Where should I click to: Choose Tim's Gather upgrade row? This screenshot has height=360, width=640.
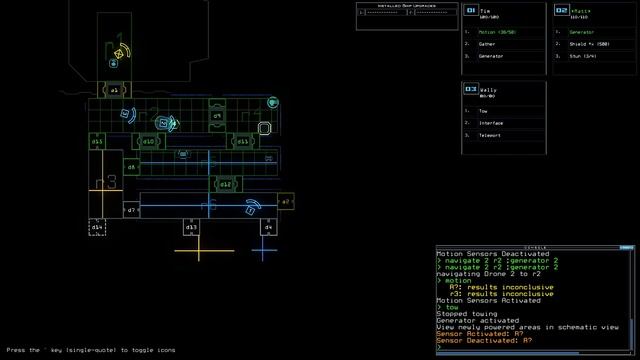(504, 44)
